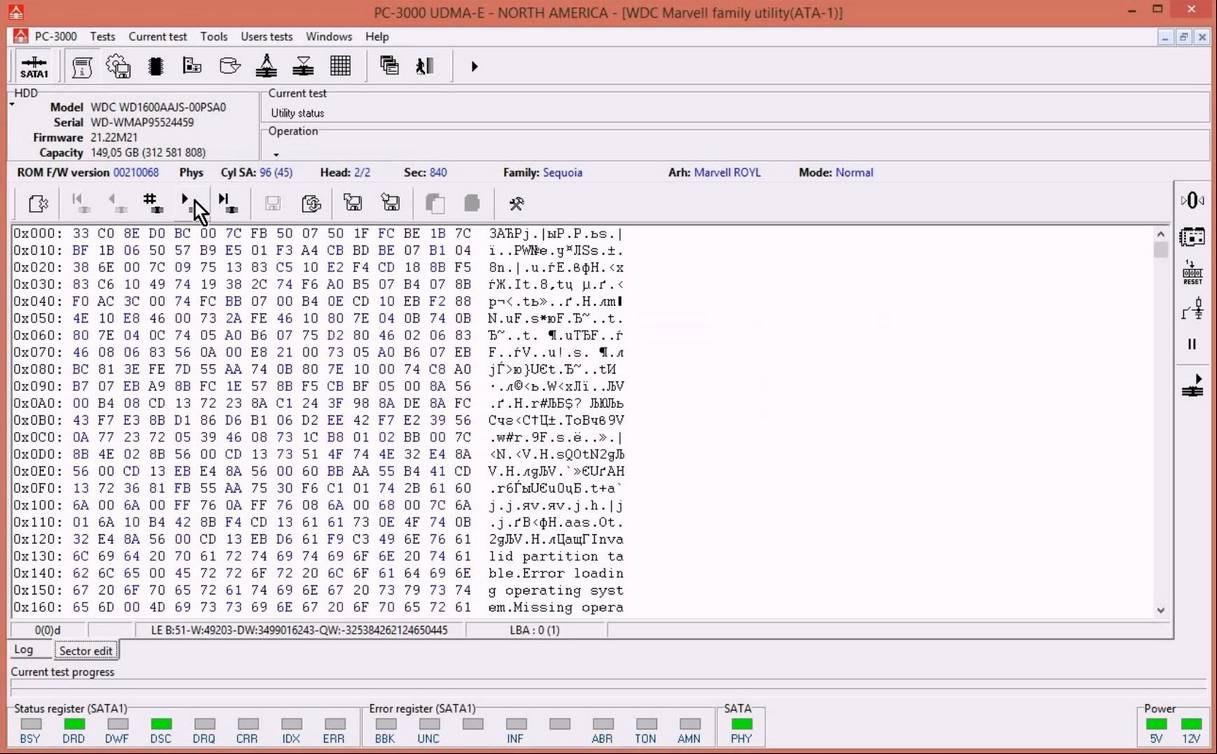Collapse the HDD info panel arrow
This screenshot has height=754, width=1217.
13,104
